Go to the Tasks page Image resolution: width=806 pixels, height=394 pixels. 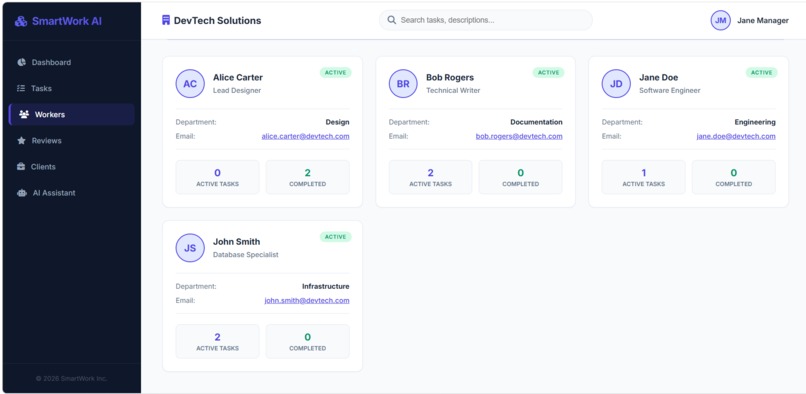point(72,88)
